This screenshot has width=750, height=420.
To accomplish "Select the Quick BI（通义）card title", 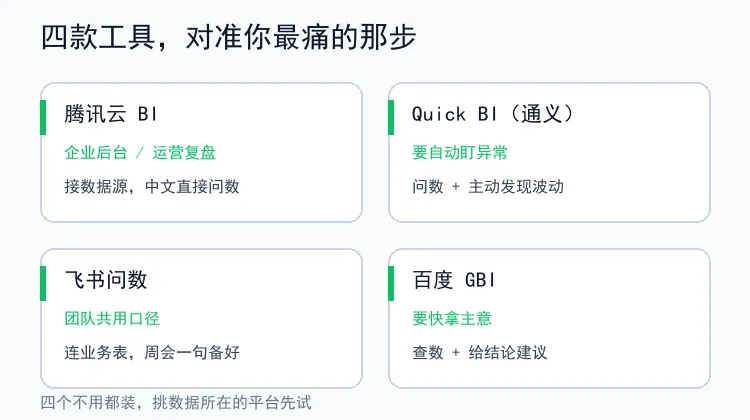I will pos(493,114).
